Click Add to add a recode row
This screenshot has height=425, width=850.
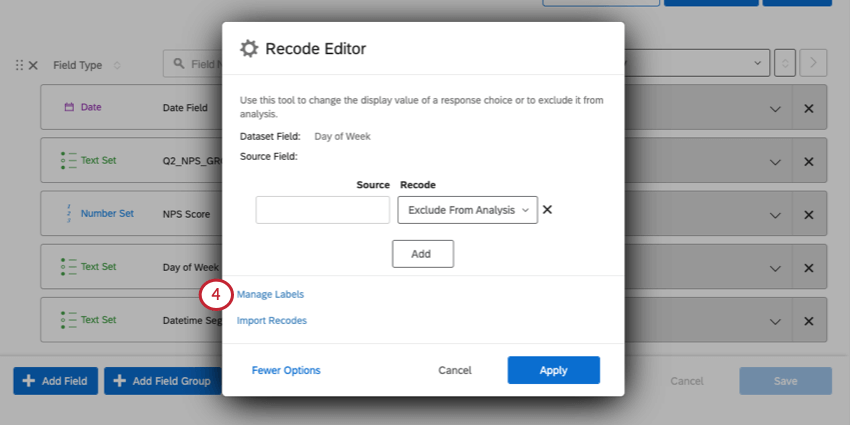pos(422,254)
